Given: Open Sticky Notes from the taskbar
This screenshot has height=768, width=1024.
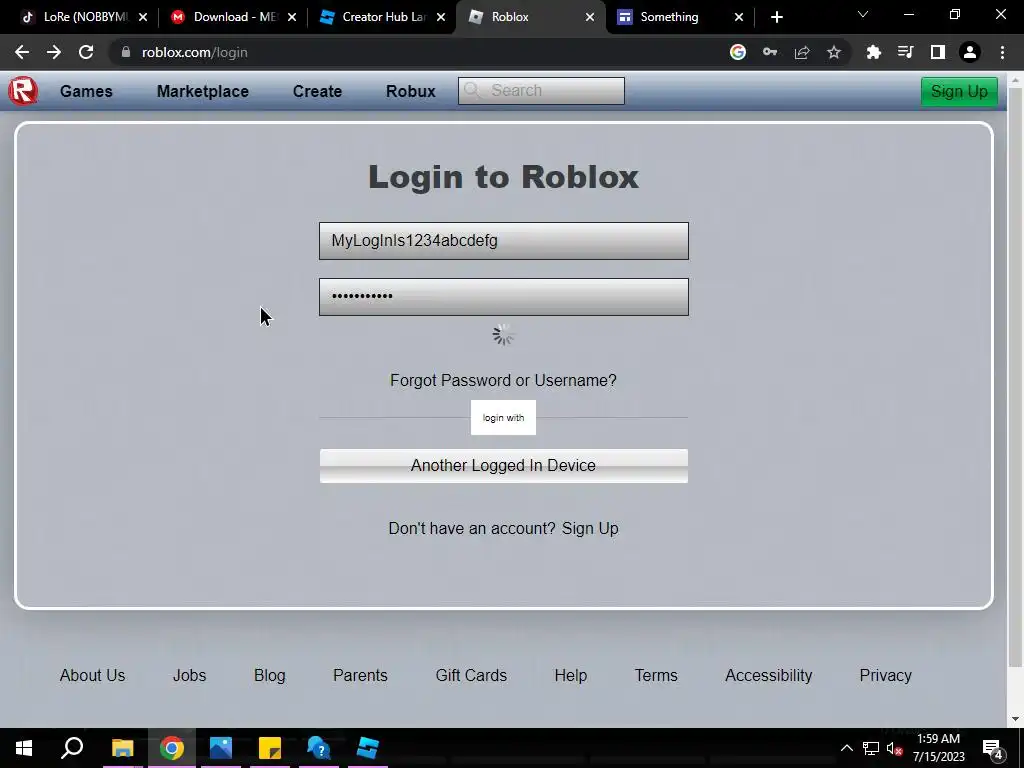Looking at the screenshot, I should [x=270, y=748].
